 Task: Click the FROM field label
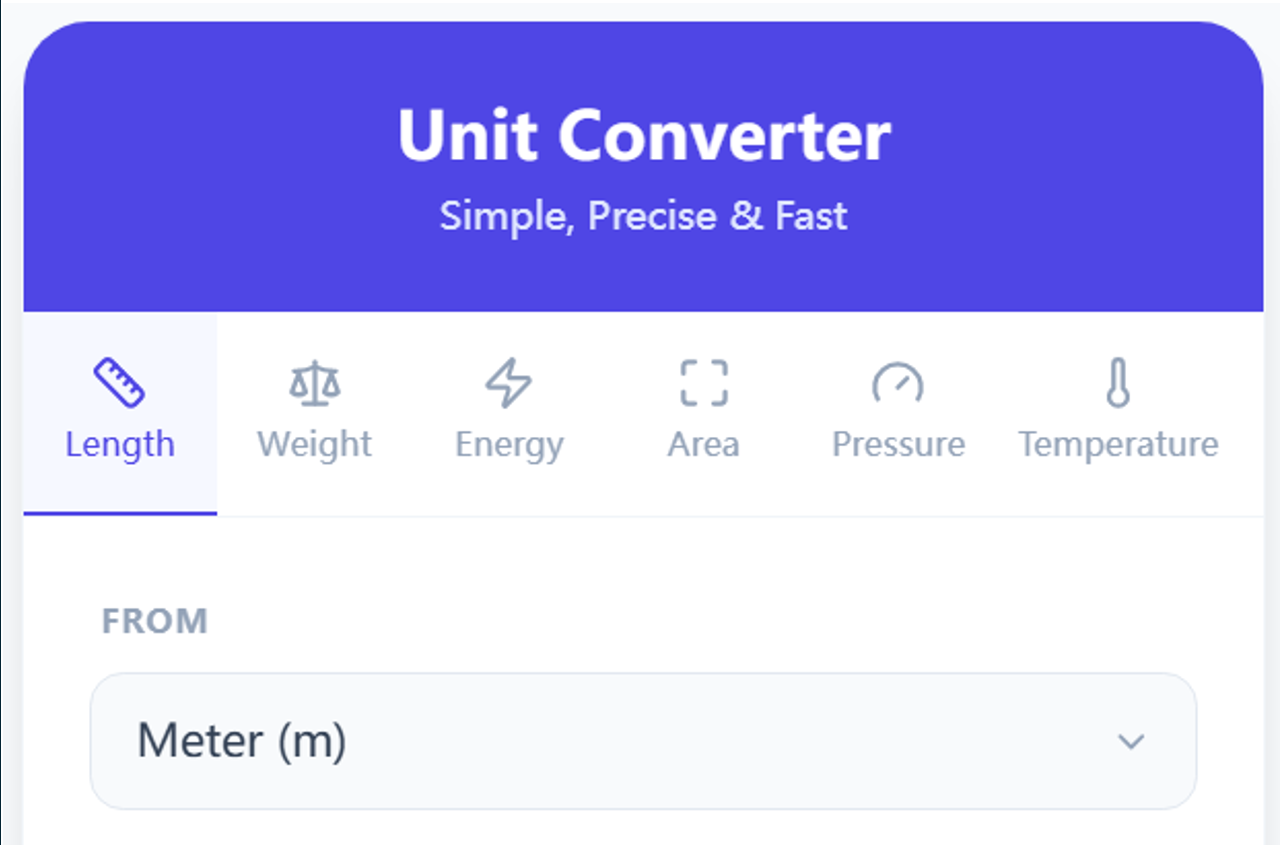click(155, 620)
